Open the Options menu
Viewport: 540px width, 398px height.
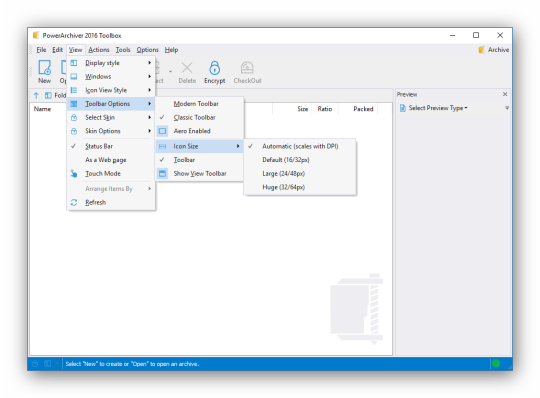[x=147, y=50]
